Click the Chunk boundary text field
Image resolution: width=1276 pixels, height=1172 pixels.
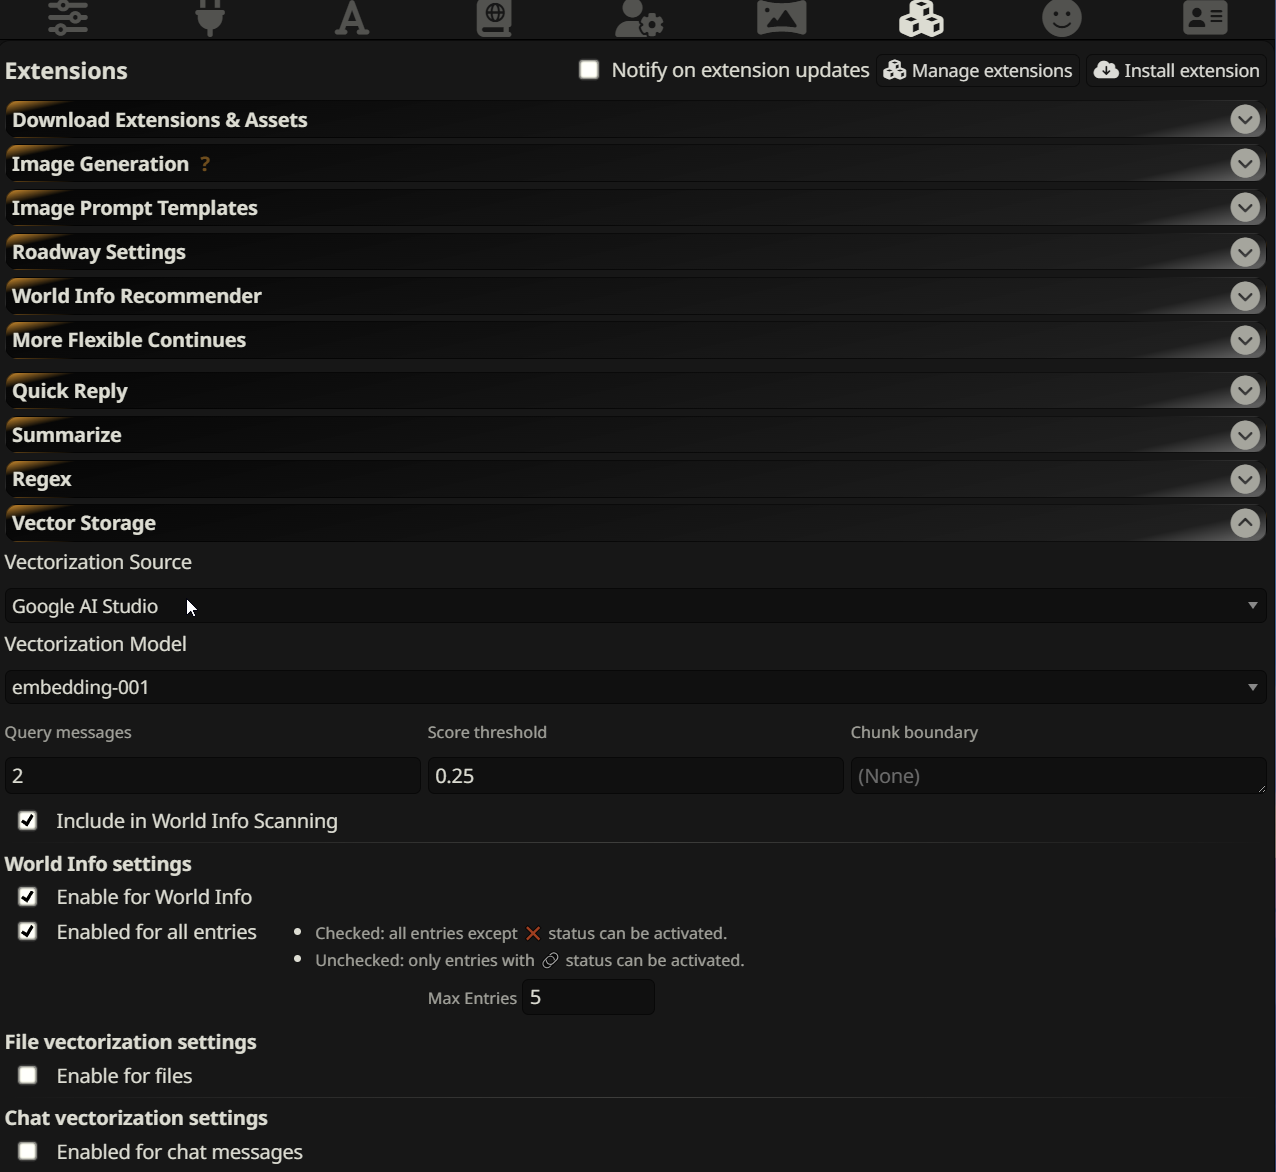pyautogui.click(x=1059, y=776)
